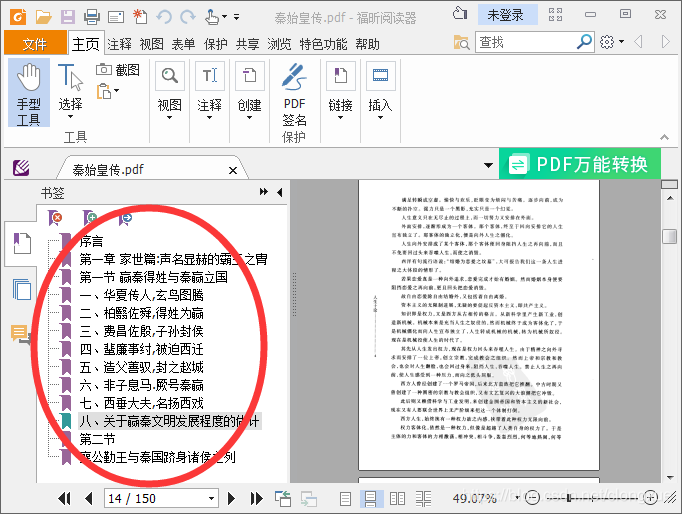
Task: Open the customize quick access toolbar arrow
Action: tap(237, 17)
